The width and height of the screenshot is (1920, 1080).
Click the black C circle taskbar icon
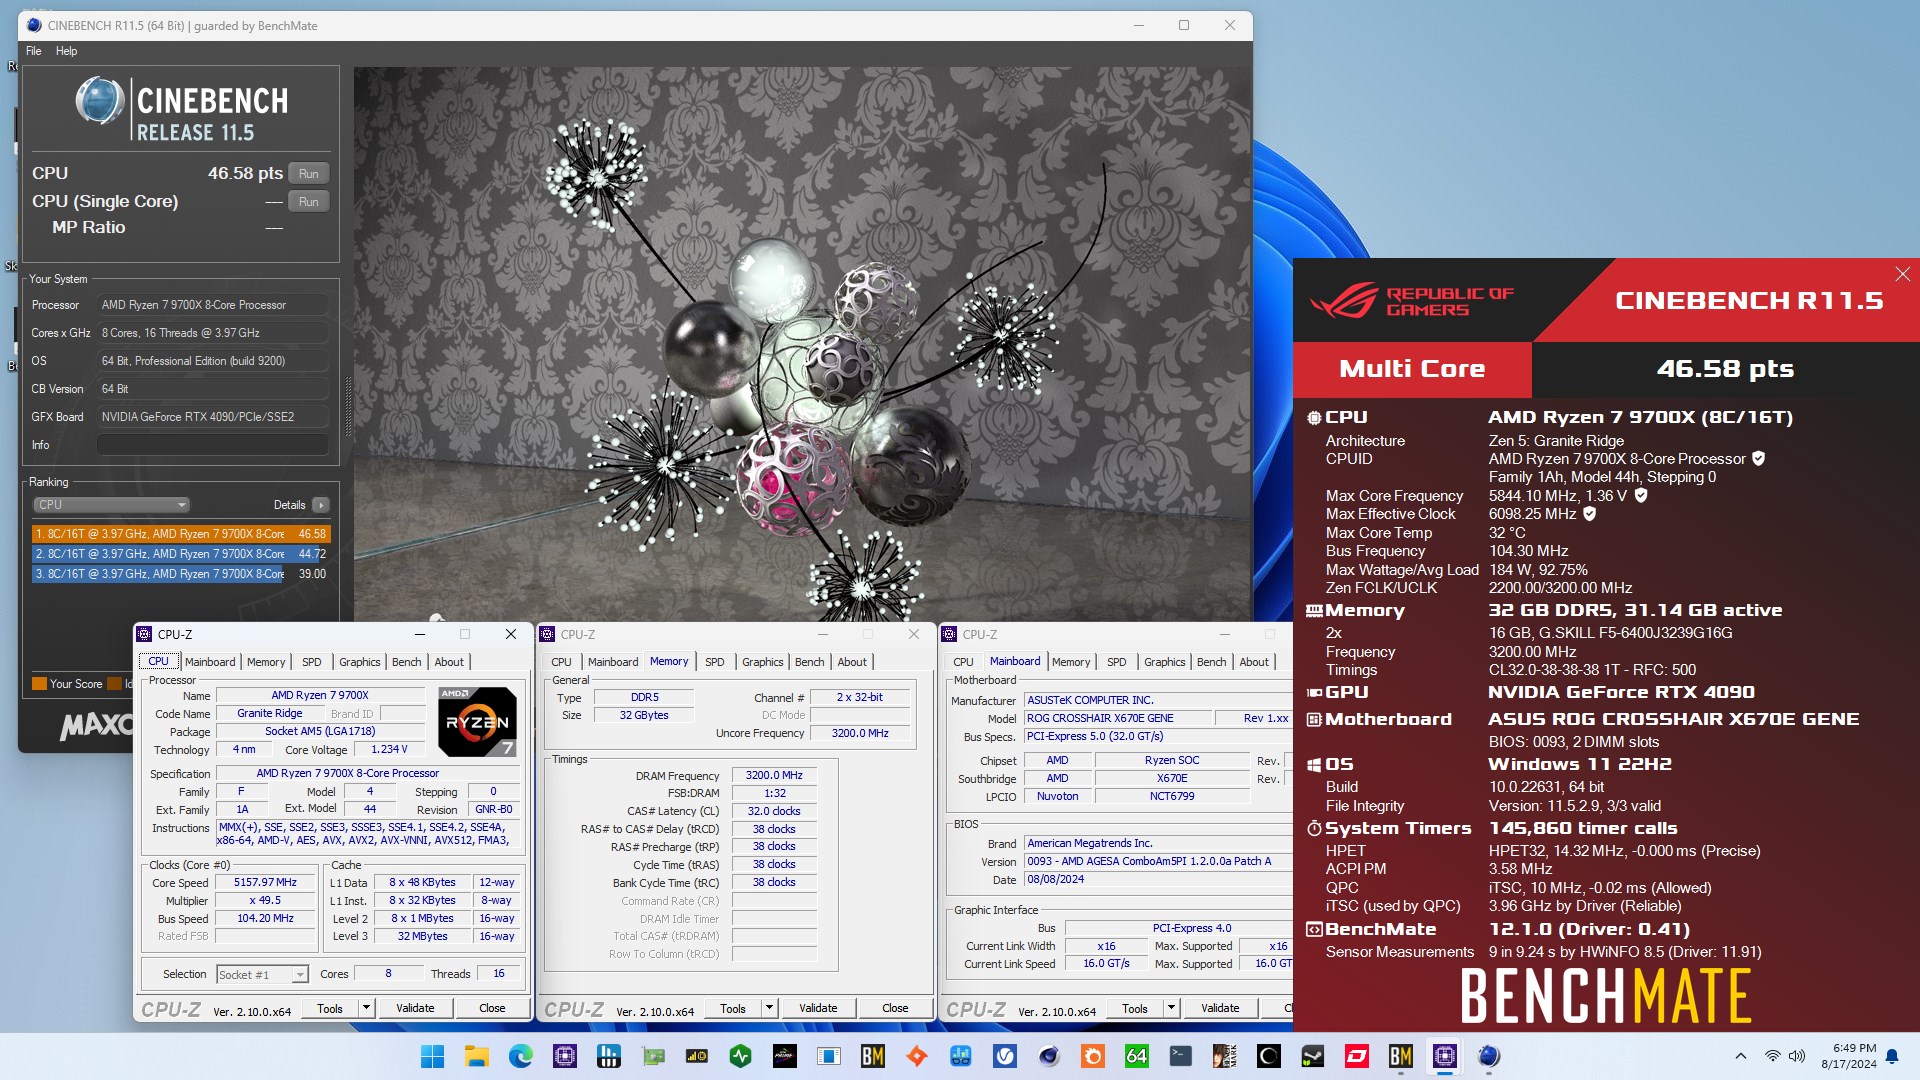1268,1056
